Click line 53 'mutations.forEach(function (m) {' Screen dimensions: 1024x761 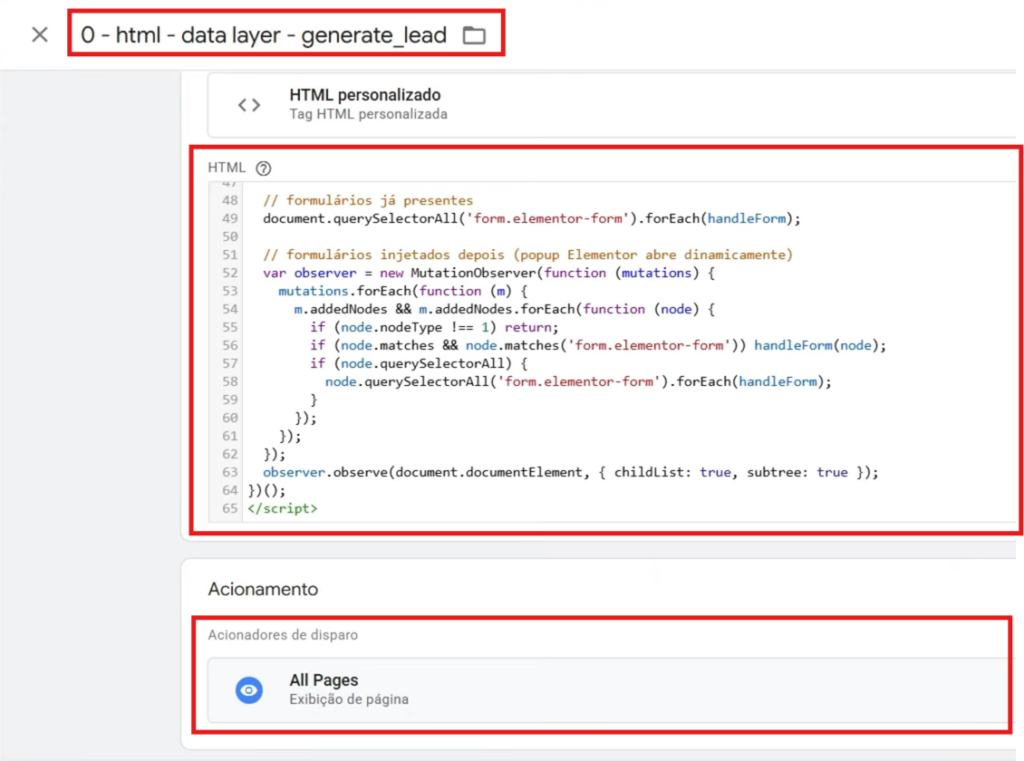coord(403,291)
